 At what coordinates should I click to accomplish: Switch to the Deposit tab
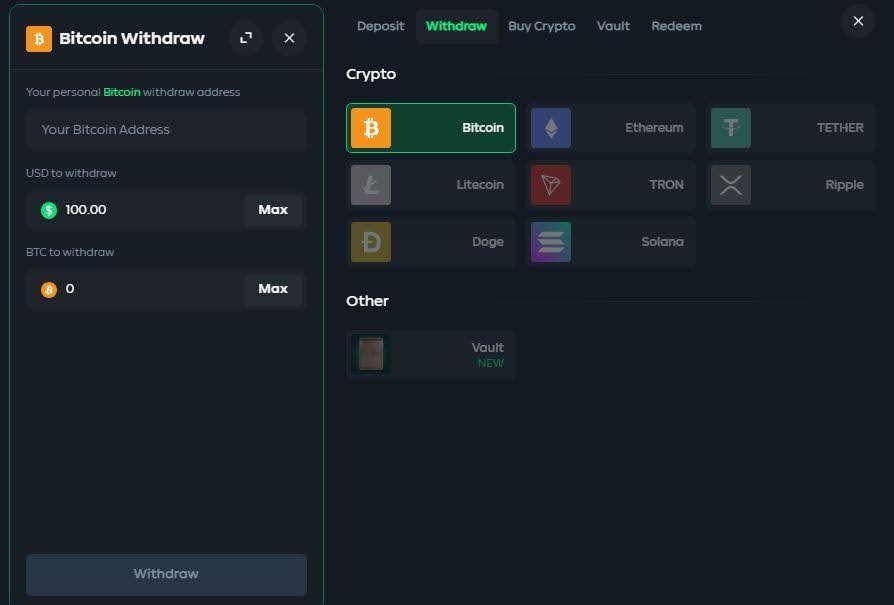(x=380, y=26)
